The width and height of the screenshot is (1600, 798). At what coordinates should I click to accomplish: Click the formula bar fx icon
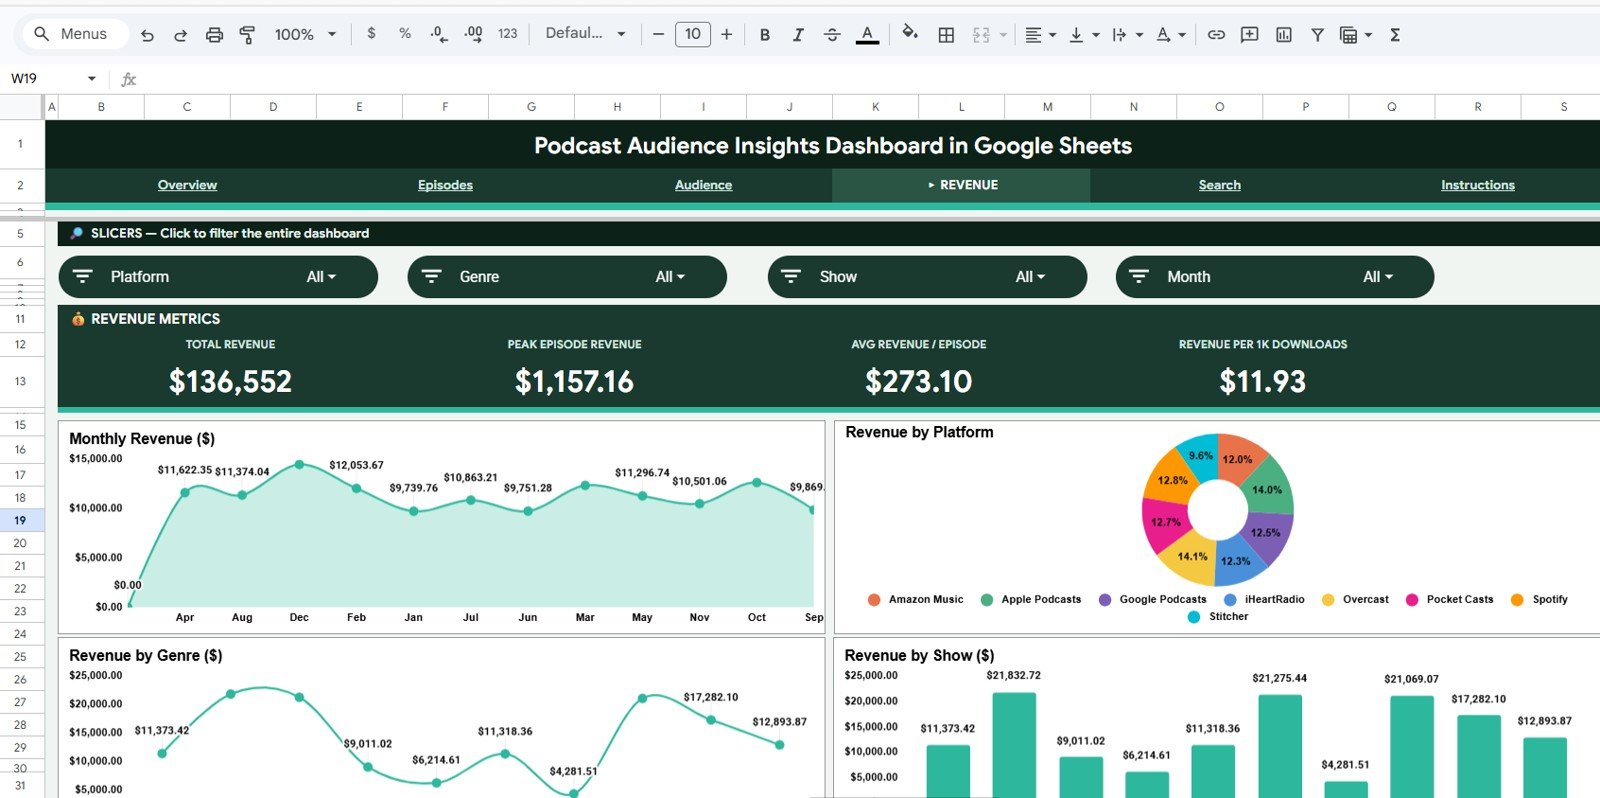tap(128, 79)
